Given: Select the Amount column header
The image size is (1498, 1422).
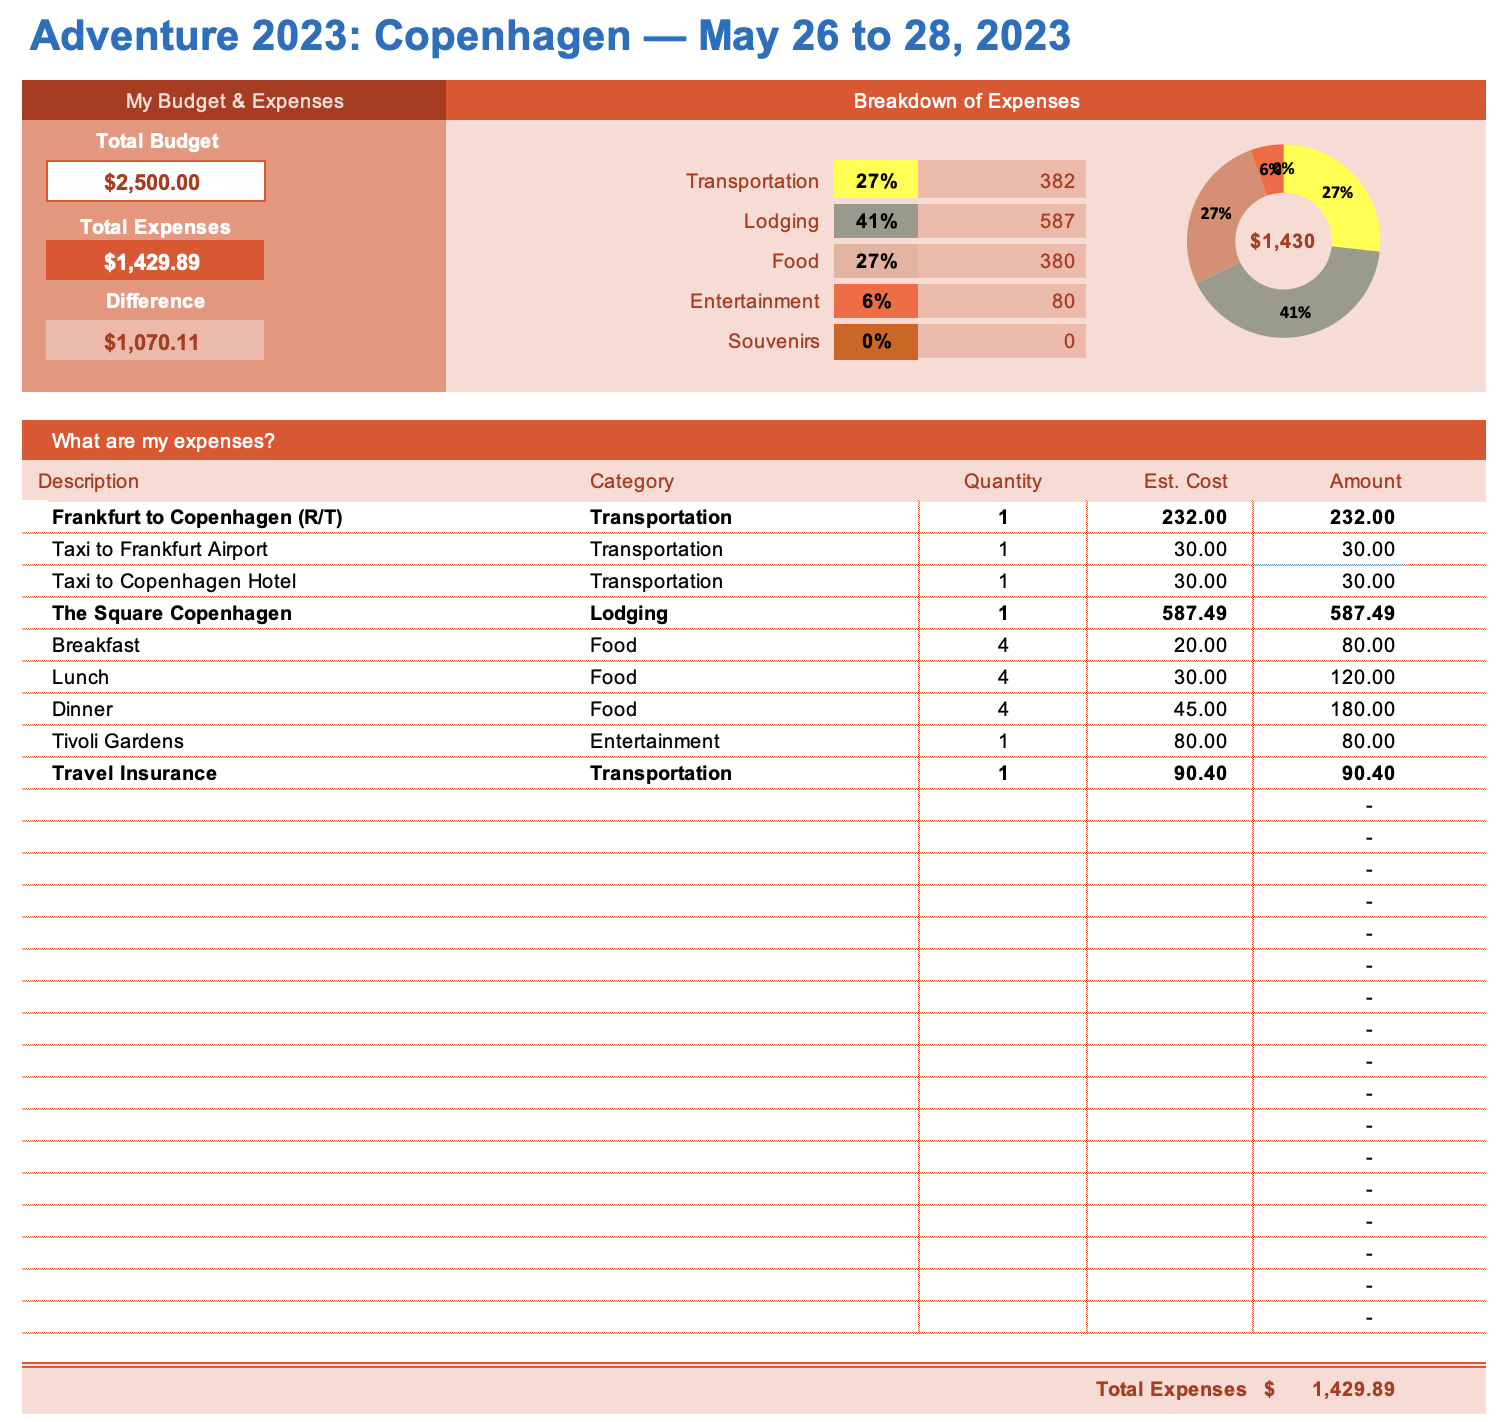Looking at the screenshot, I should coord(1365,481).
